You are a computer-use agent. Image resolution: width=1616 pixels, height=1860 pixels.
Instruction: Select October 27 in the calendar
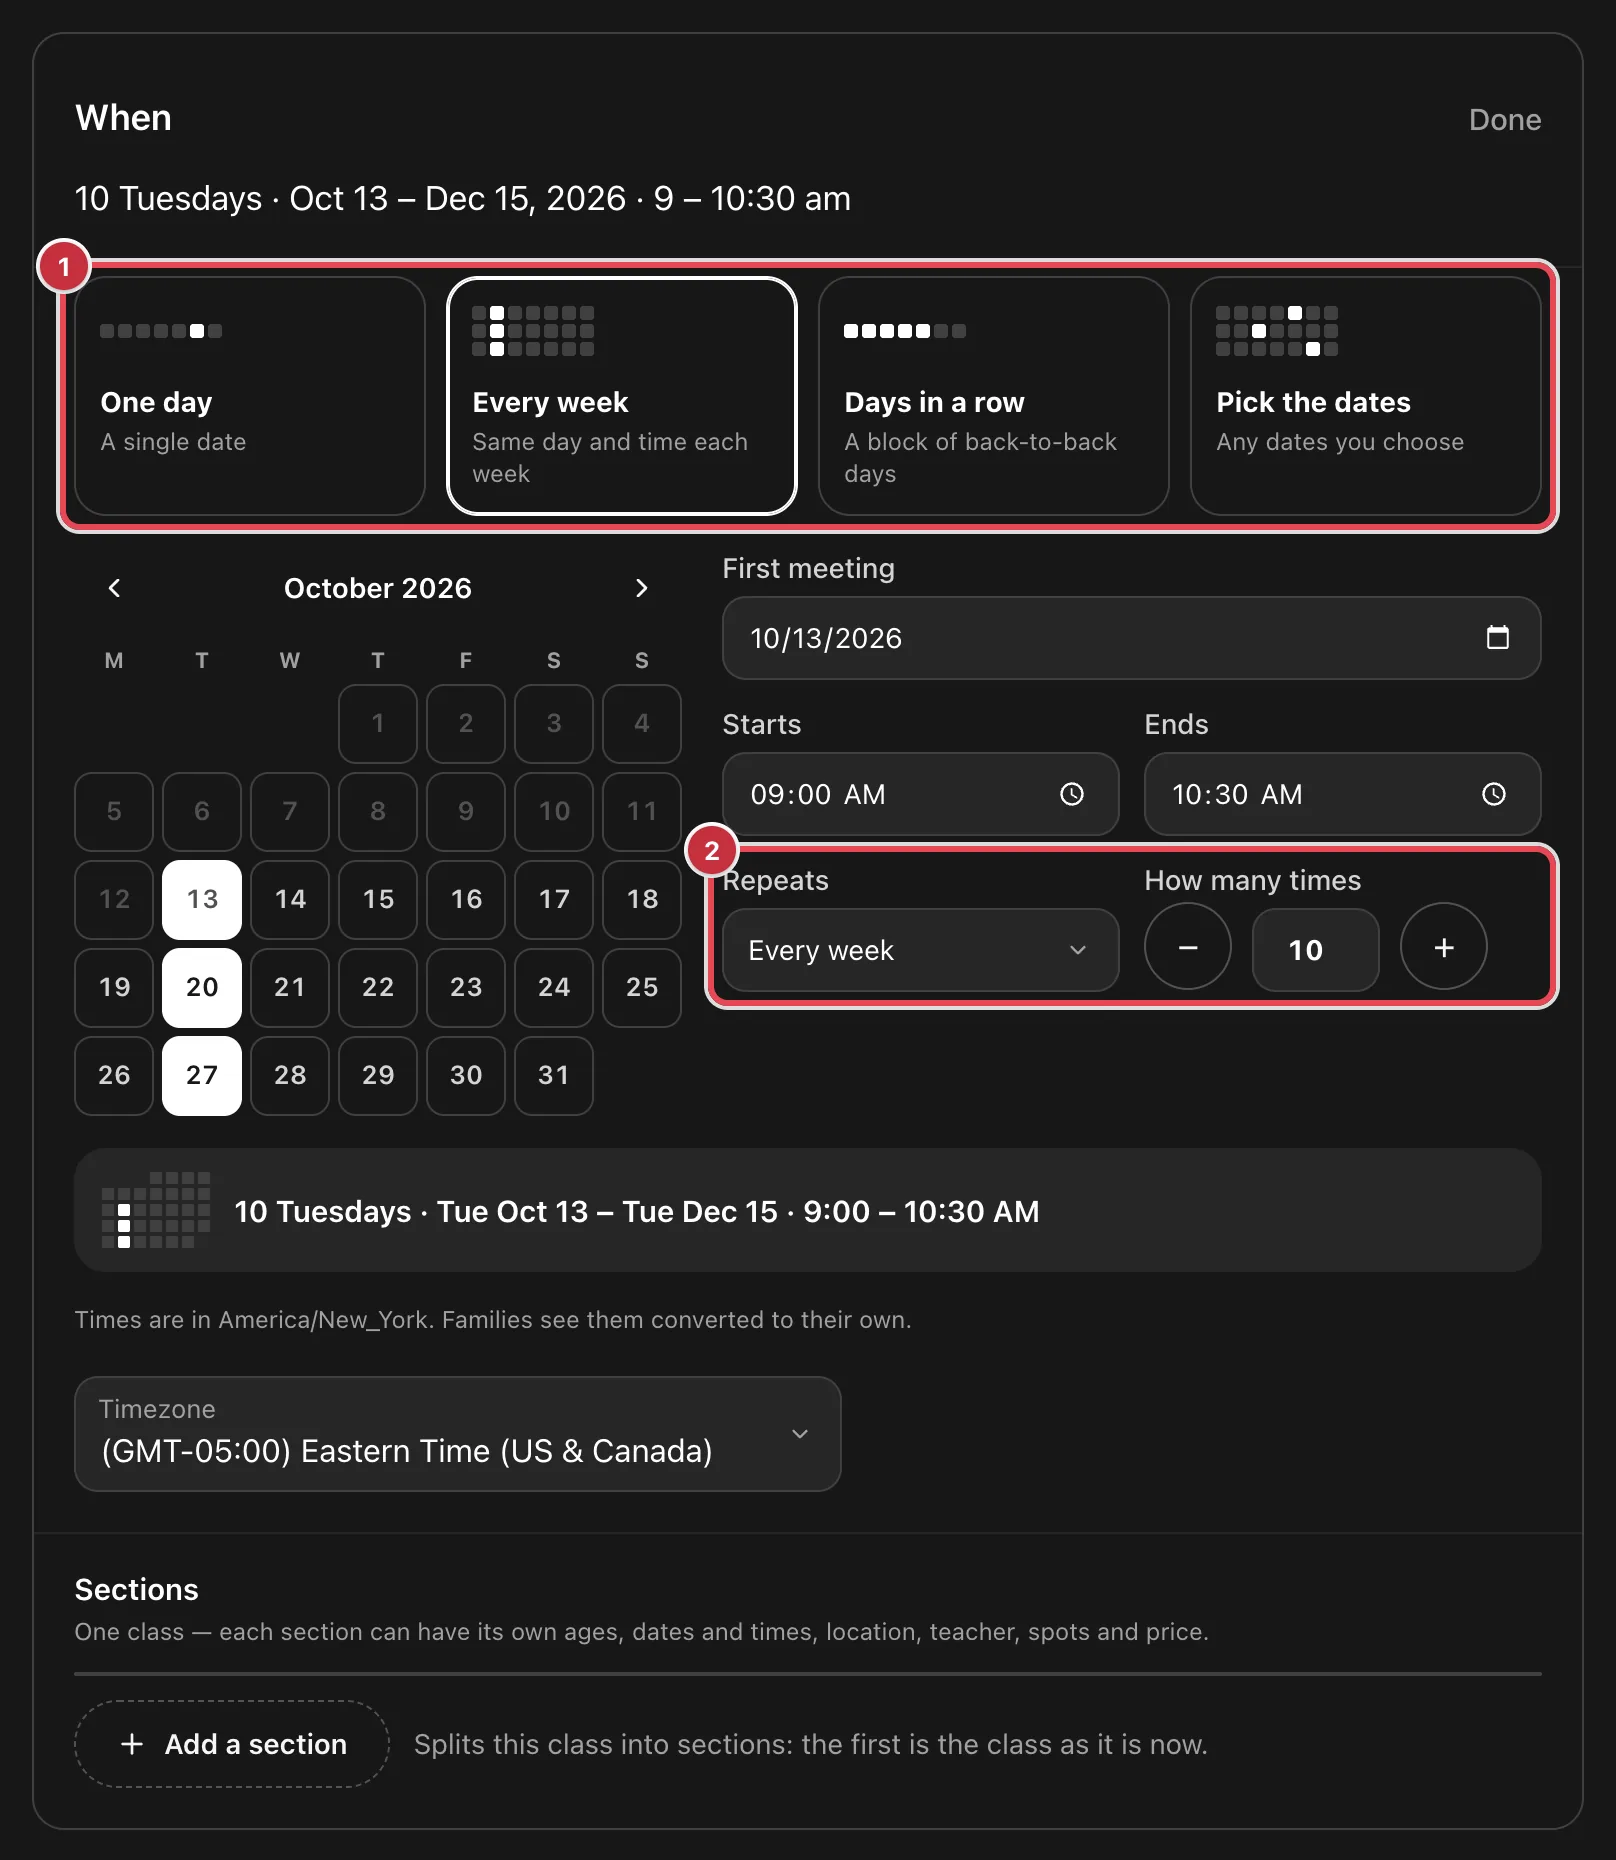(202, 1075)
